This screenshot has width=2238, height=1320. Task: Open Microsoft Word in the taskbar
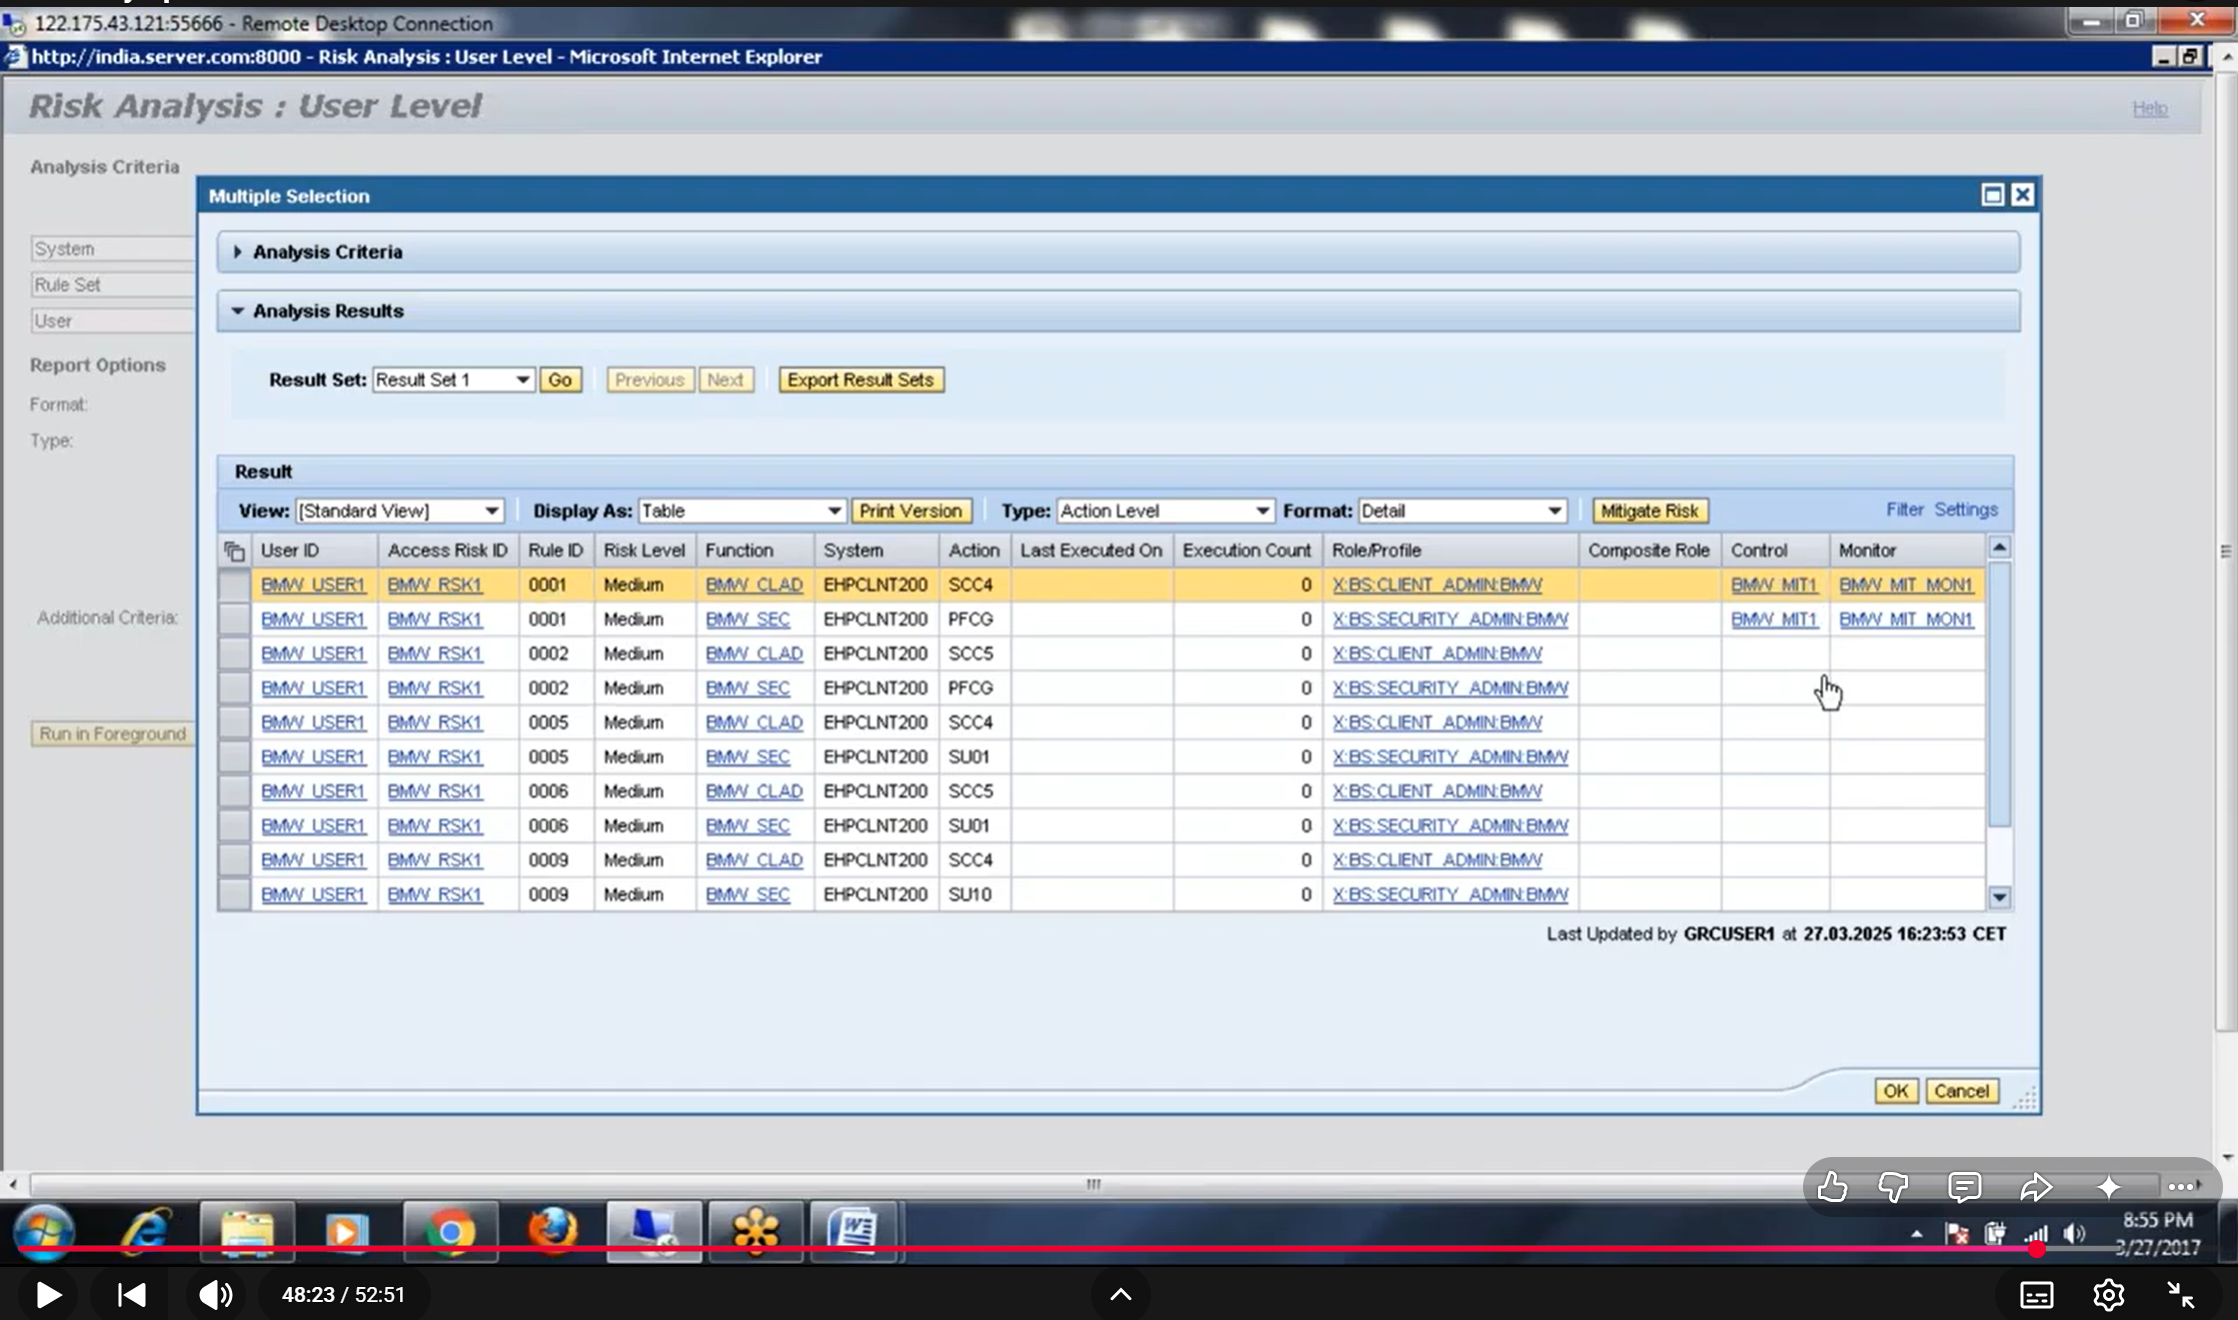click(853, 1231)
